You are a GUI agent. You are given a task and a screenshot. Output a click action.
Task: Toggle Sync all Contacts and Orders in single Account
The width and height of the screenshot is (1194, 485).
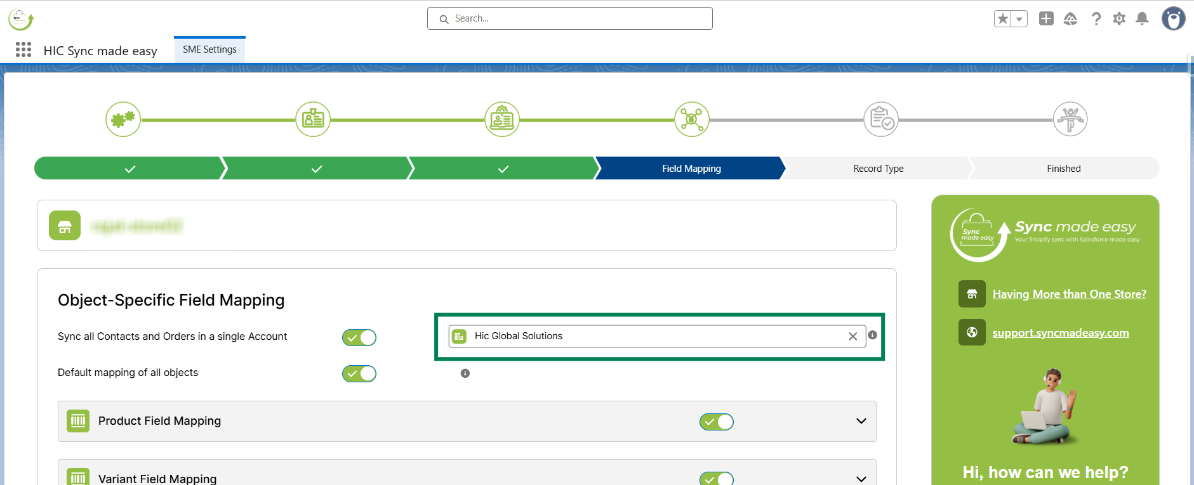pos(359,337)
